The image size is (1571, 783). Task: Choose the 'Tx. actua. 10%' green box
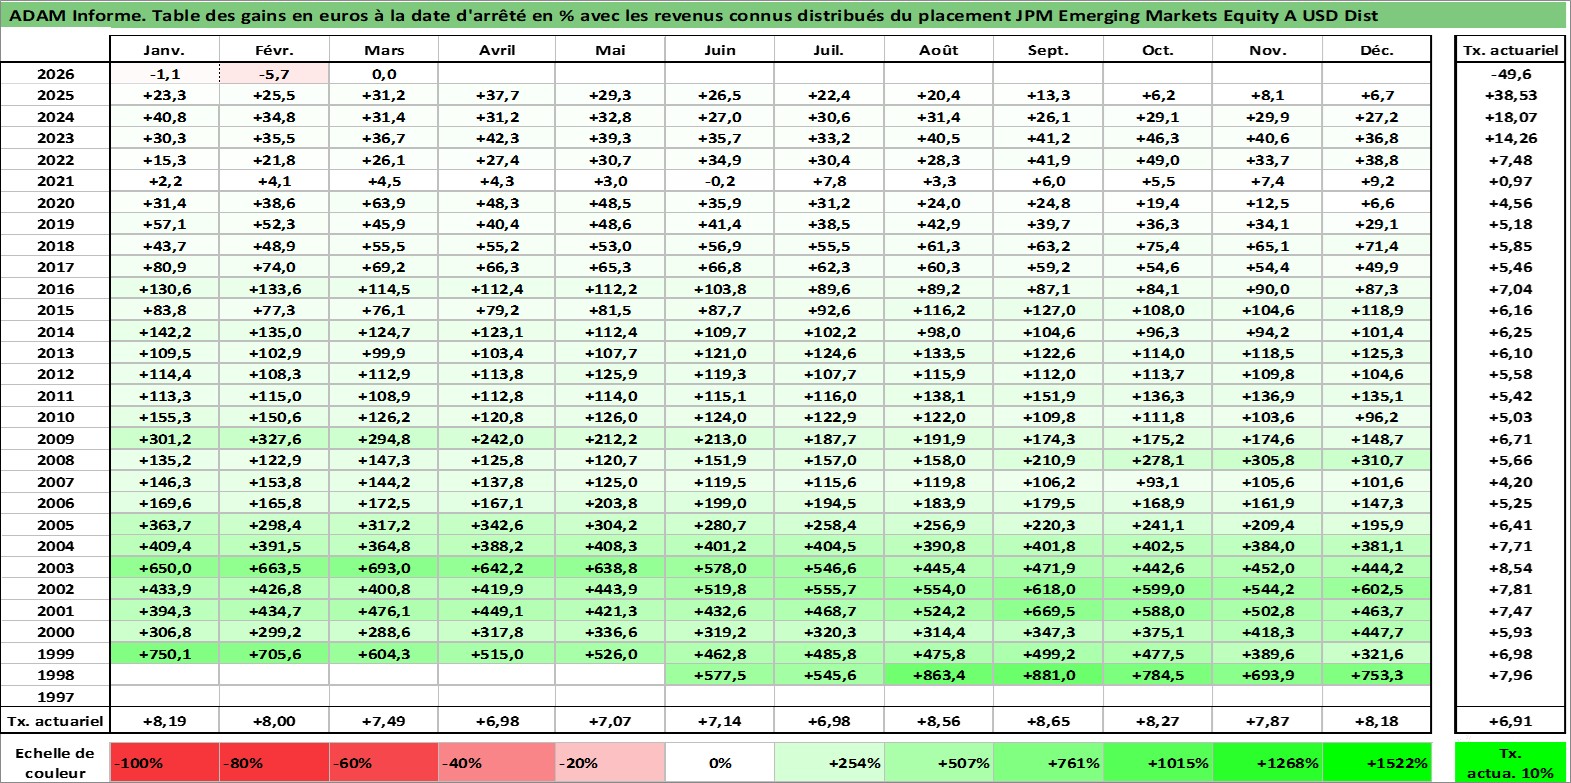[x=1510, y=762]
